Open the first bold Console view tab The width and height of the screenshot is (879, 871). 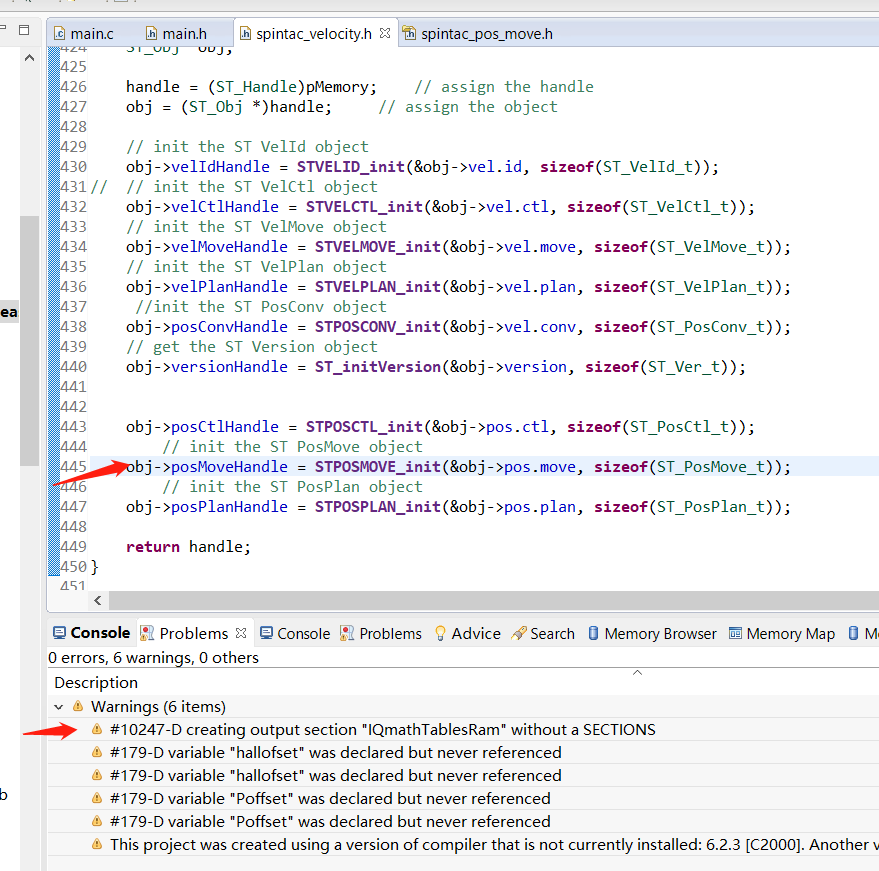(x=91, y=633)
